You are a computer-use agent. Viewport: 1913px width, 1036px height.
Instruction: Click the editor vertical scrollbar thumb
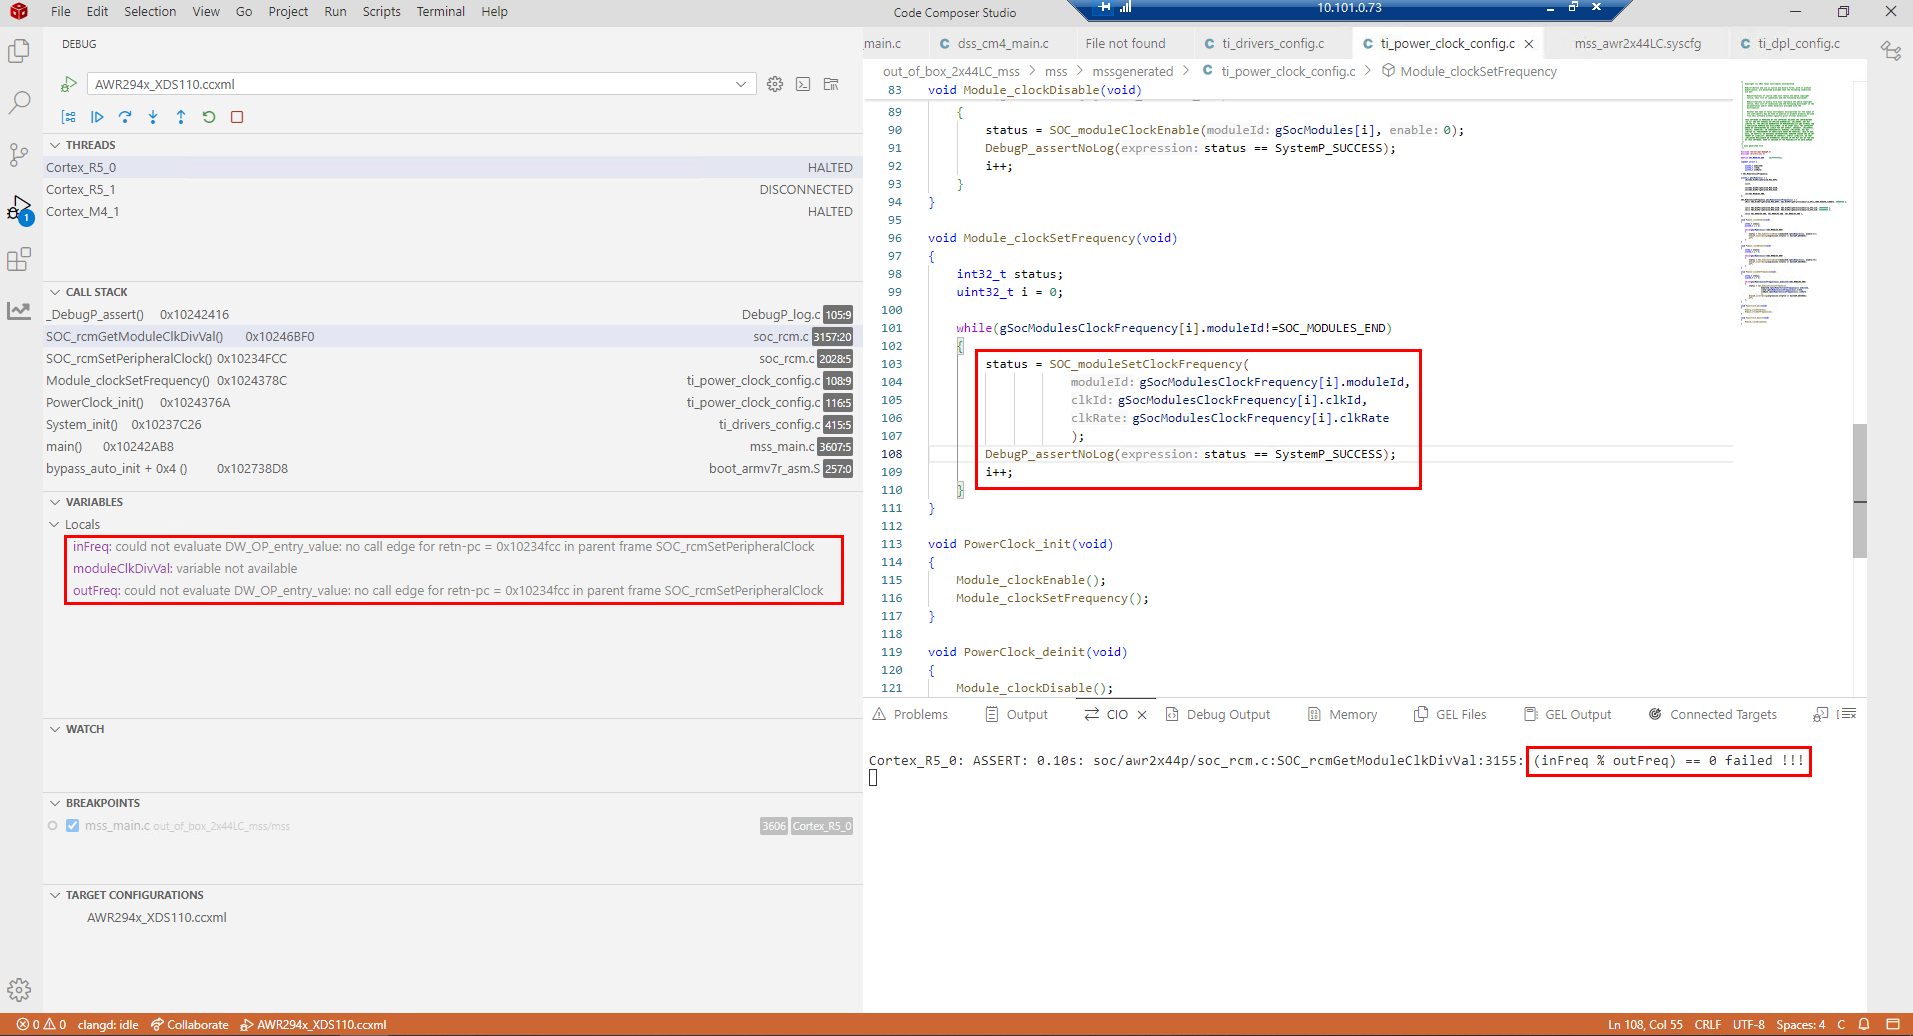(1860, 490)
